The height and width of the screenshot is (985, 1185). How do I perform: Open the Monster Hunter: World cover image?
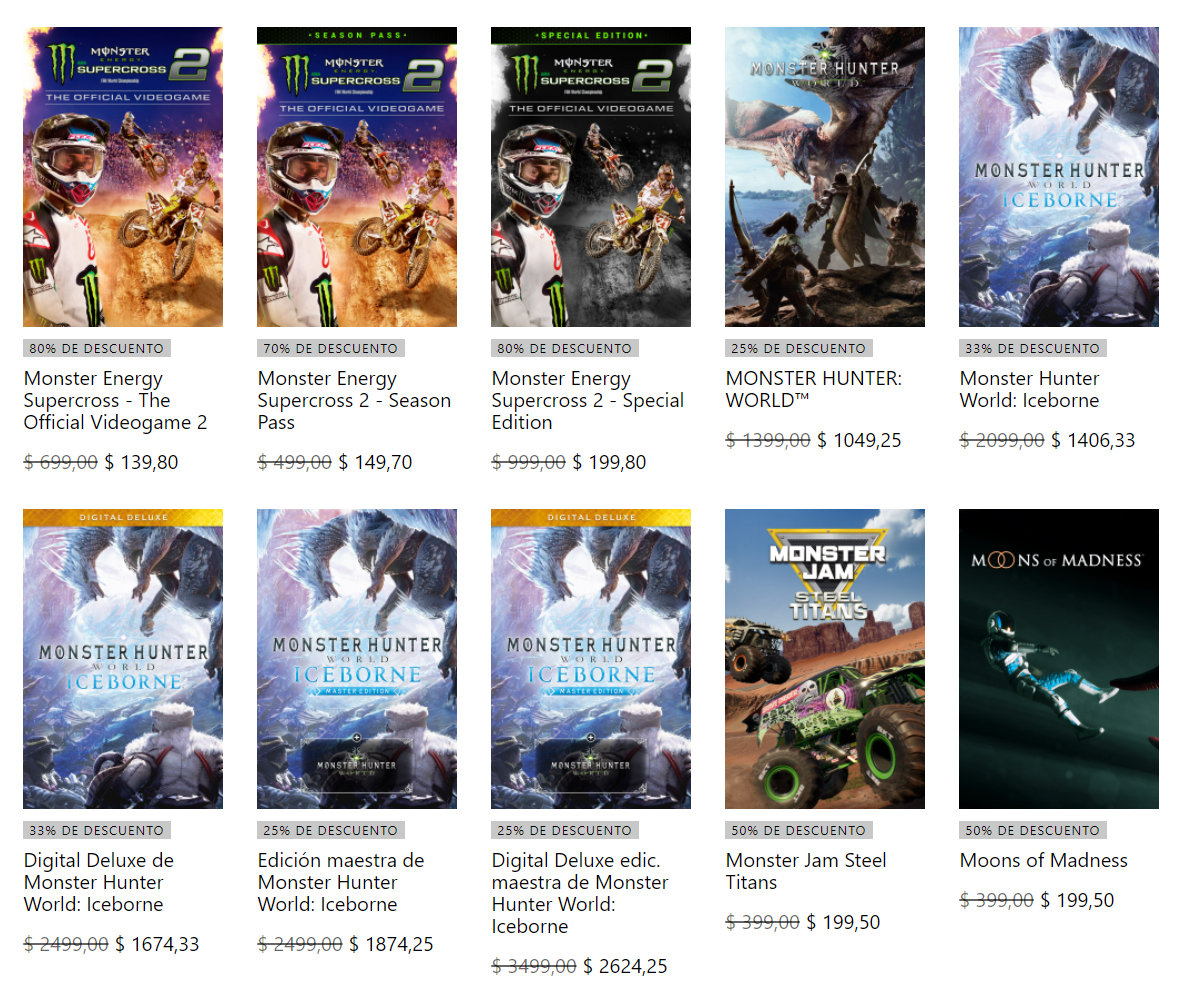pos(825,177)
